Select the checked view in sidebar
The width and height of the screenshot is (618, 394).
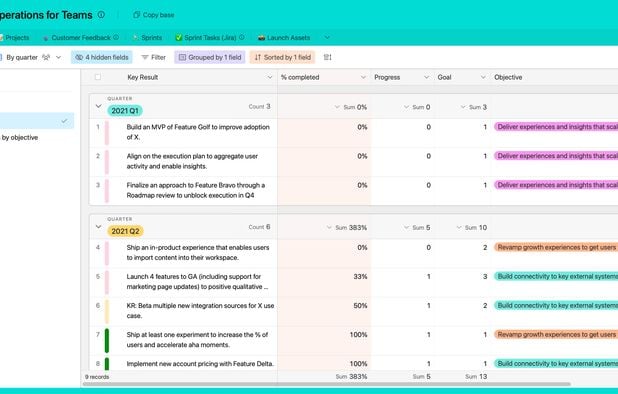coord(36,121)
